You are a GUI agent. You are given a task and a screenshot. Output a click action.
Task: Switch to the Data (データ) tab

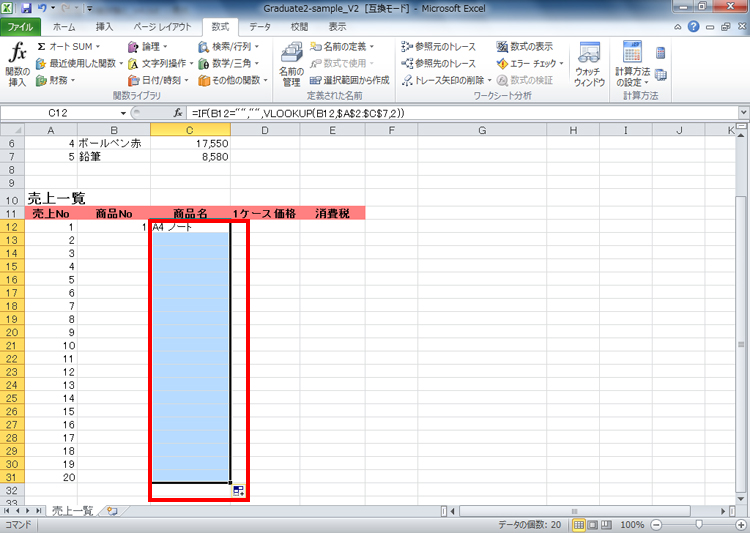tap(260, 27)
